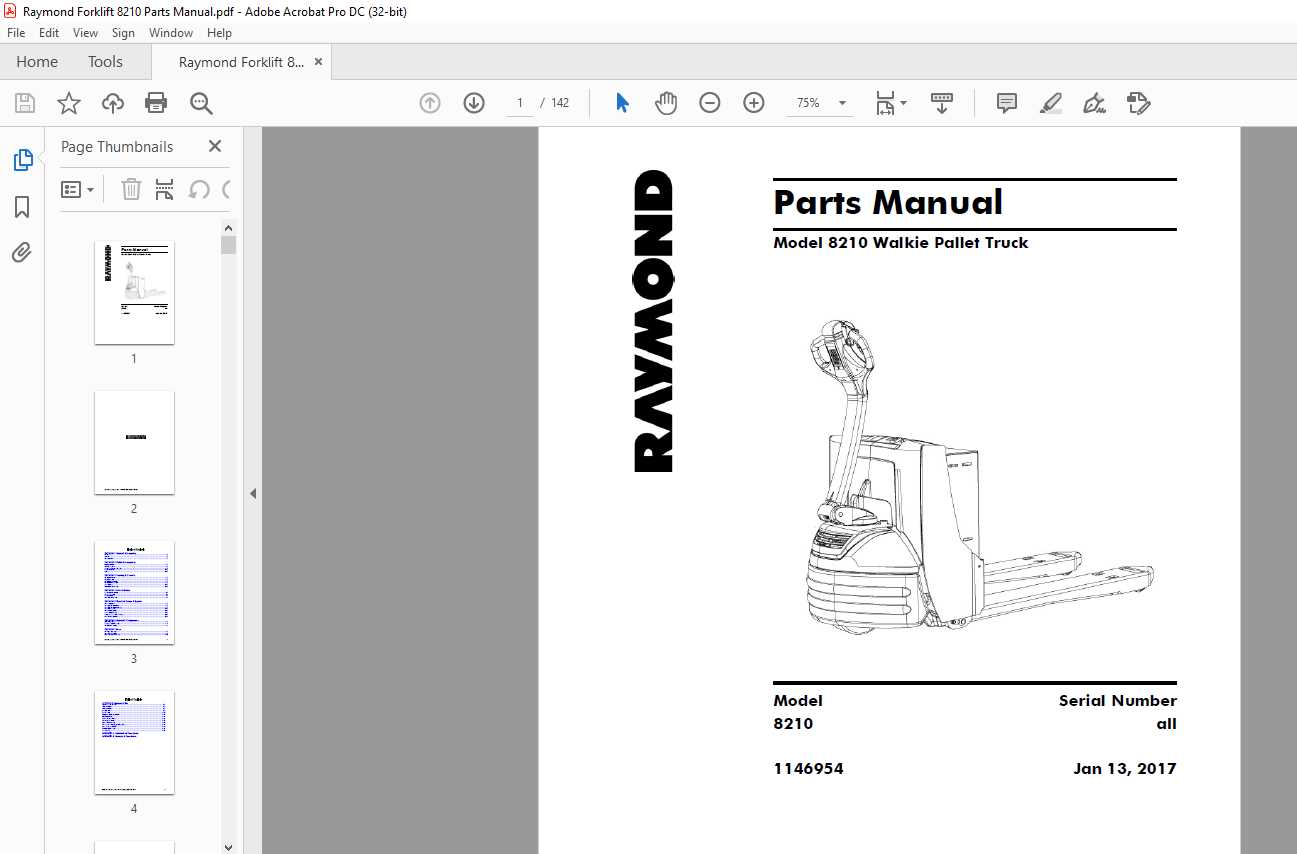1297x854 pixels.
Task: Click the 'Serial Number' label
Action: (1118, 701)
